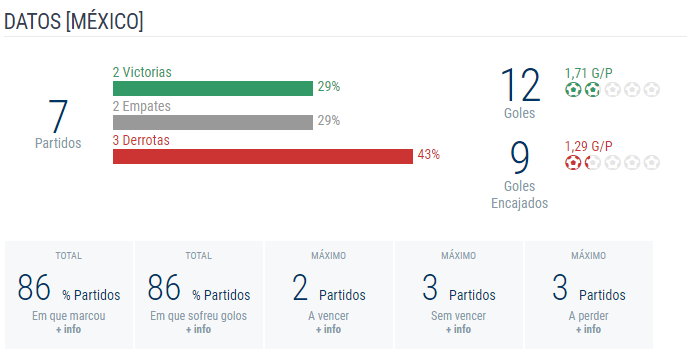The width and height of the screenshot is (687, 361).
Task: Click the half-filled red goals-conceded ball icon
Action: [x=592, y=163]
